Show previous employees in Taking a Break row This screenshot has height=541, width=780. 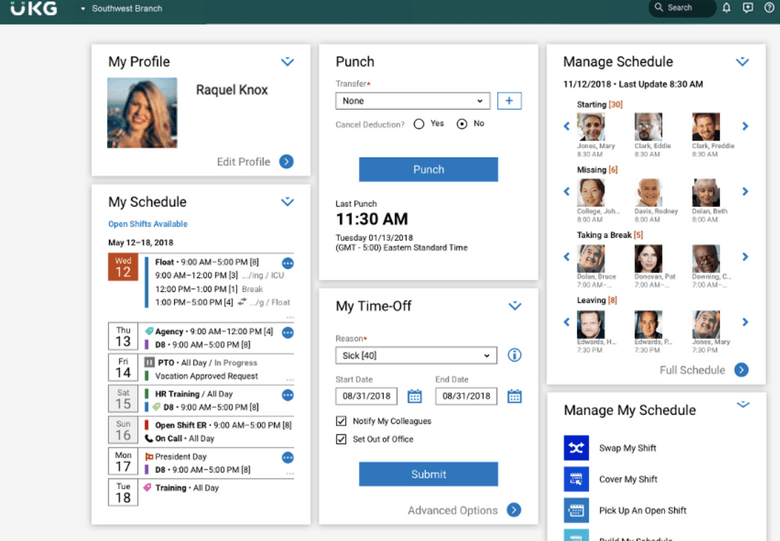coord(567,257)
